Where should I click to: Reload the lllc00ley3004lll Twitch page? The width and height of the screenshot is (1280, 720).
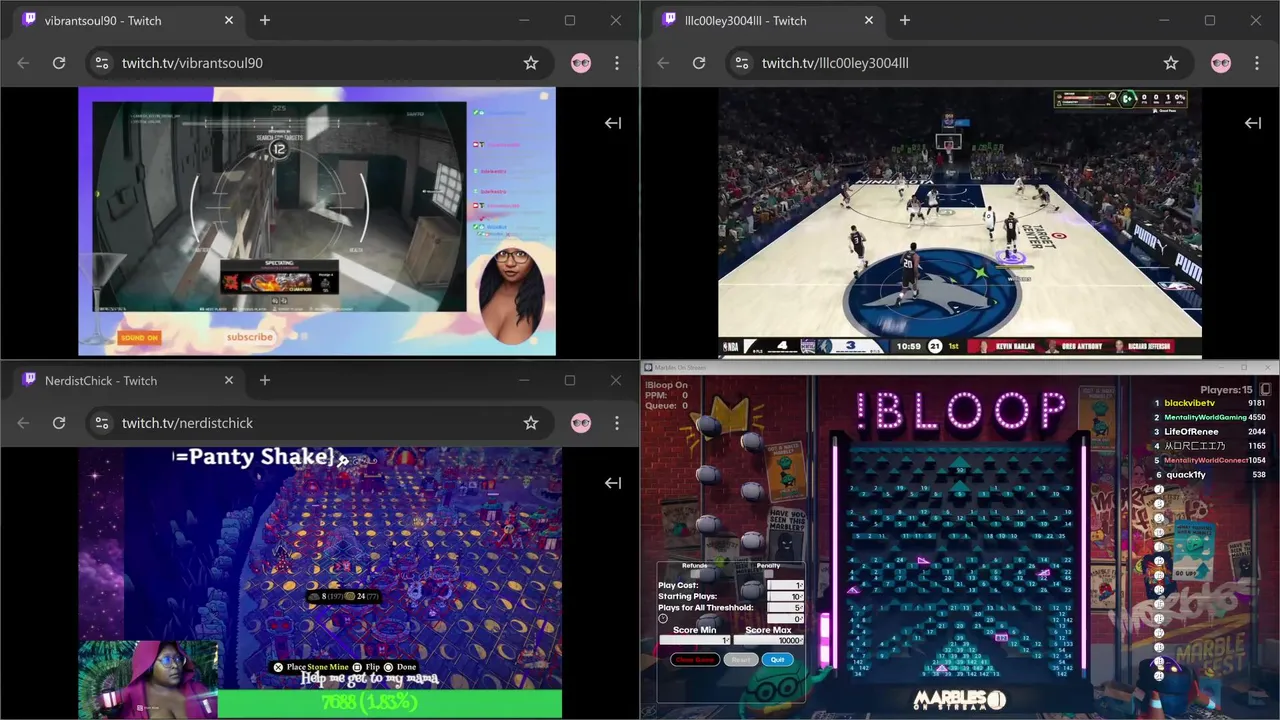coord(699,63)
